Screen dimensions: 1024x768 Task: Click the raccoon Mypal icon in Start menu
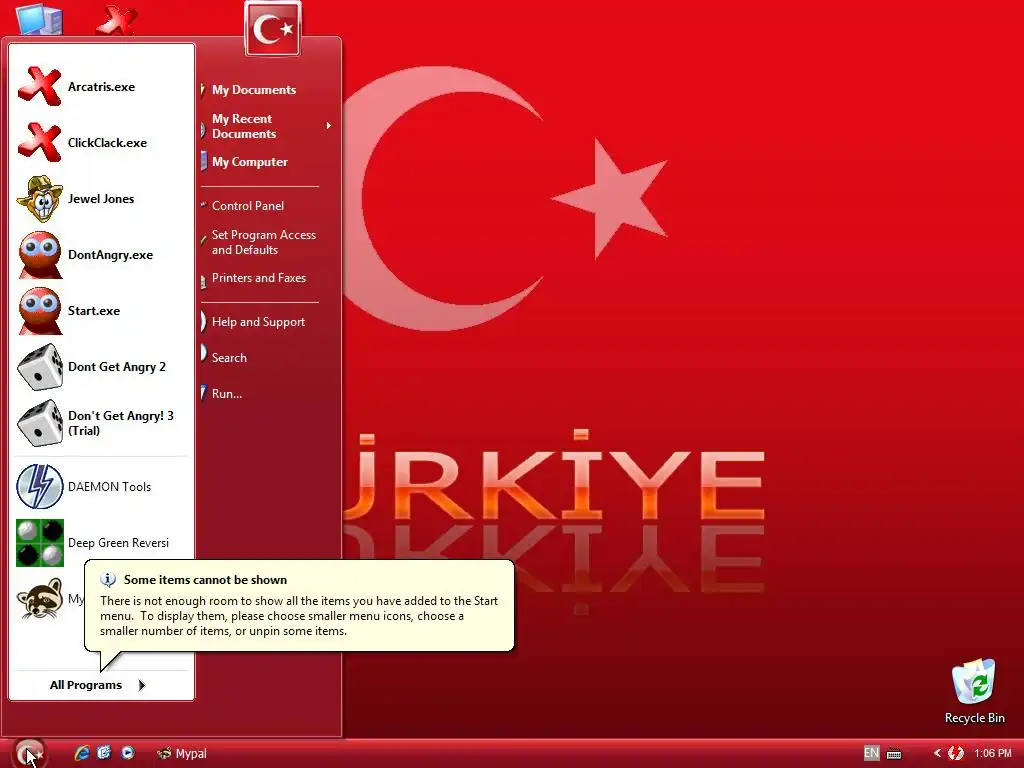(40, 599)
